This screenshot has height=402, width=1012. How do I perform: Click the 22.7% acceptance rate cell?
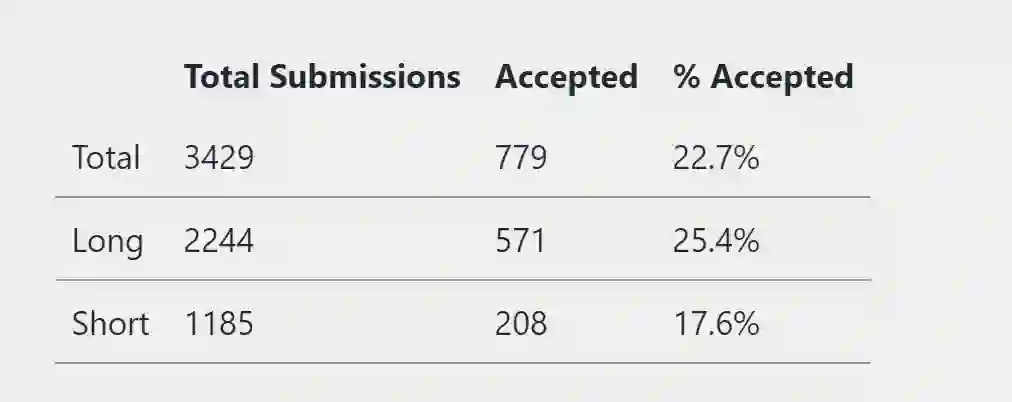pyautogui.click(x=716, y=158)
